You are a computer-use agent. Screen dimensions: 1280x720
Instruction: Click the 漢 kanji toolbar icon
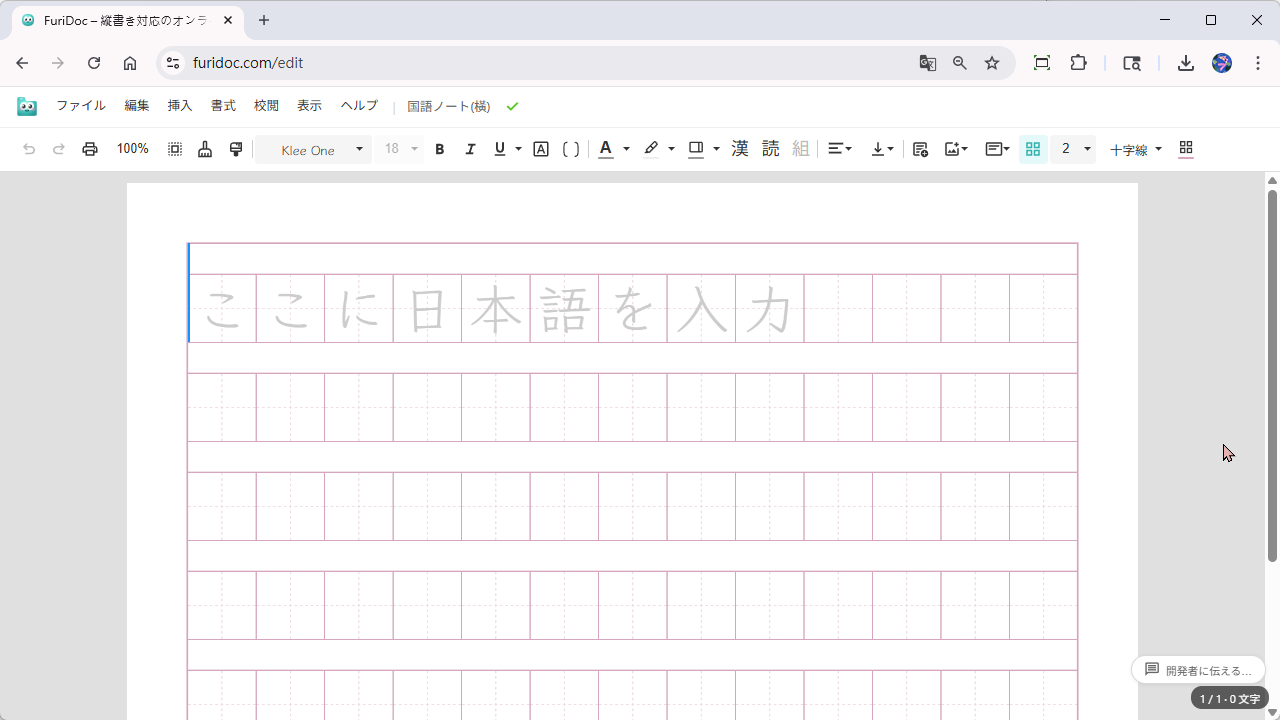coord(739,148)
